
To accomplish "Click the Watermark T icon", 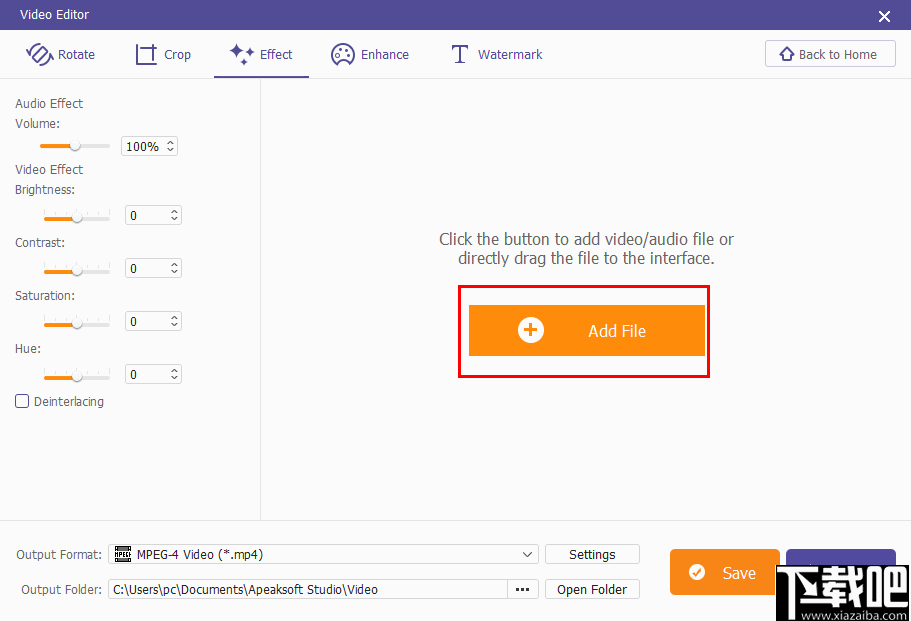I will coord(460,54).
